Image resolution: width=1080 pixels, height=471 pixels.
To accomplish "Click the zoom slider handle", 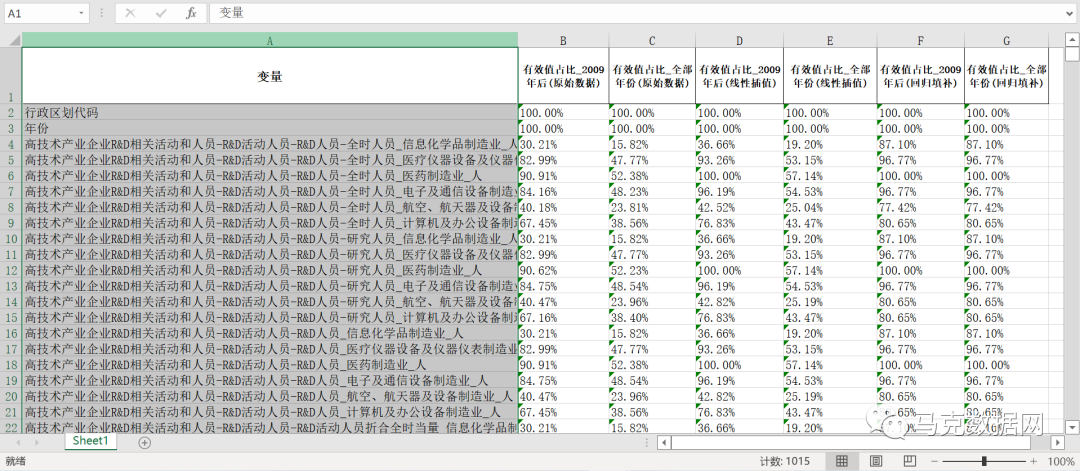I will 984,461.
